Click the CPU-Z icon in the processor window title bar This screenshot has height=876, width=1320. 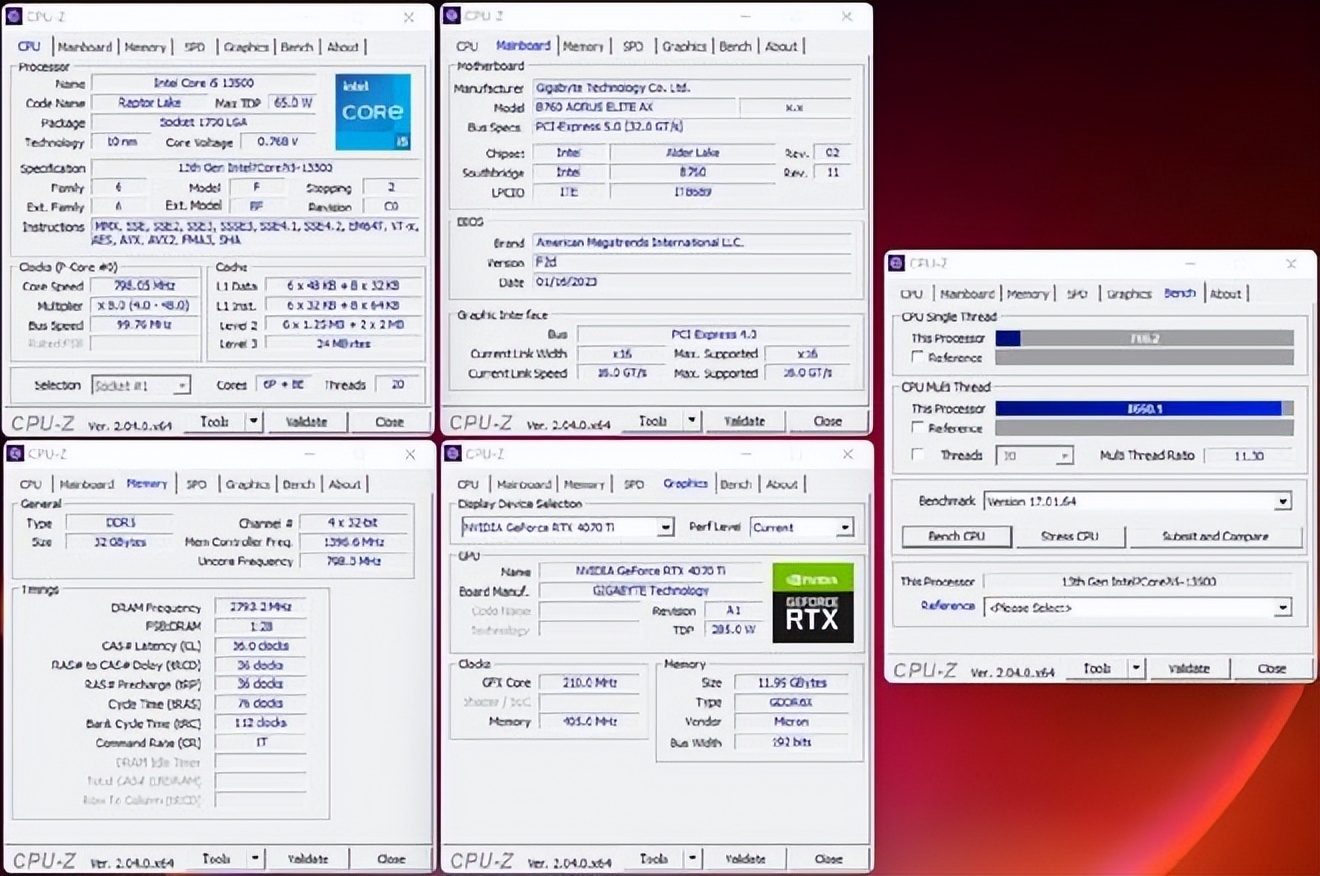click(x=13, y=17)
